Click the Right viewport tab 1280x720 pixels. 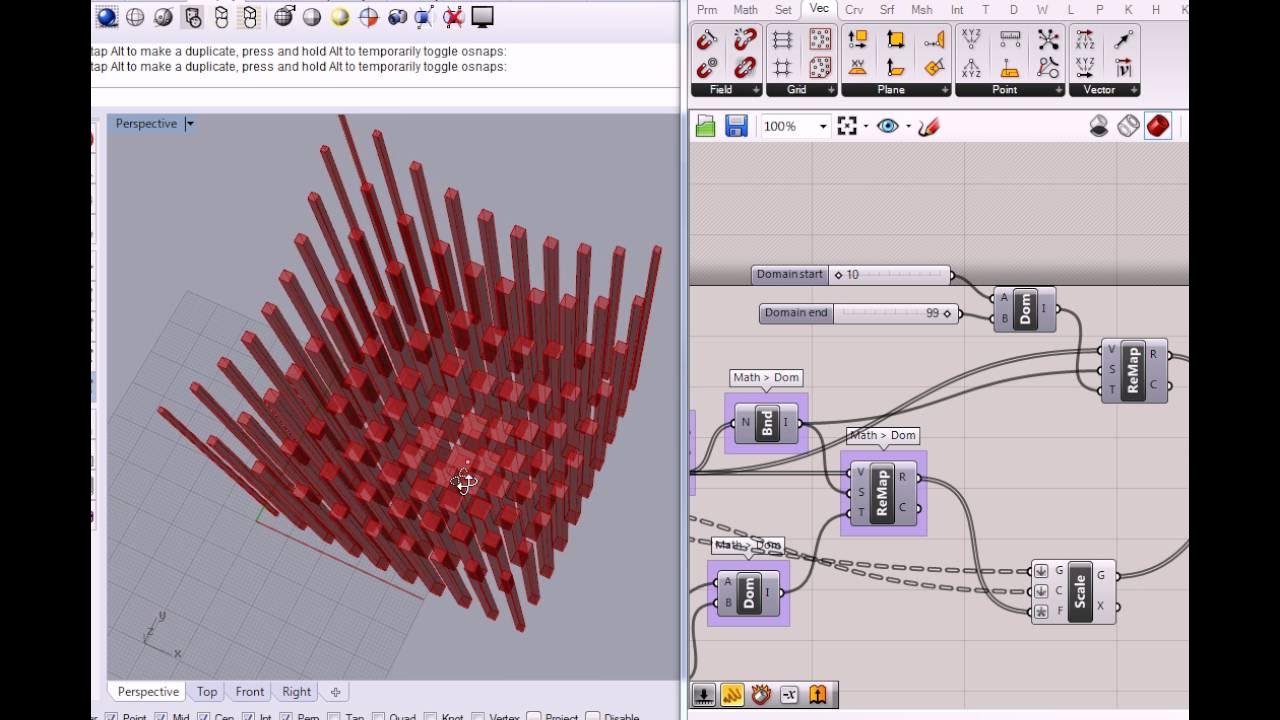coord(296,692)
